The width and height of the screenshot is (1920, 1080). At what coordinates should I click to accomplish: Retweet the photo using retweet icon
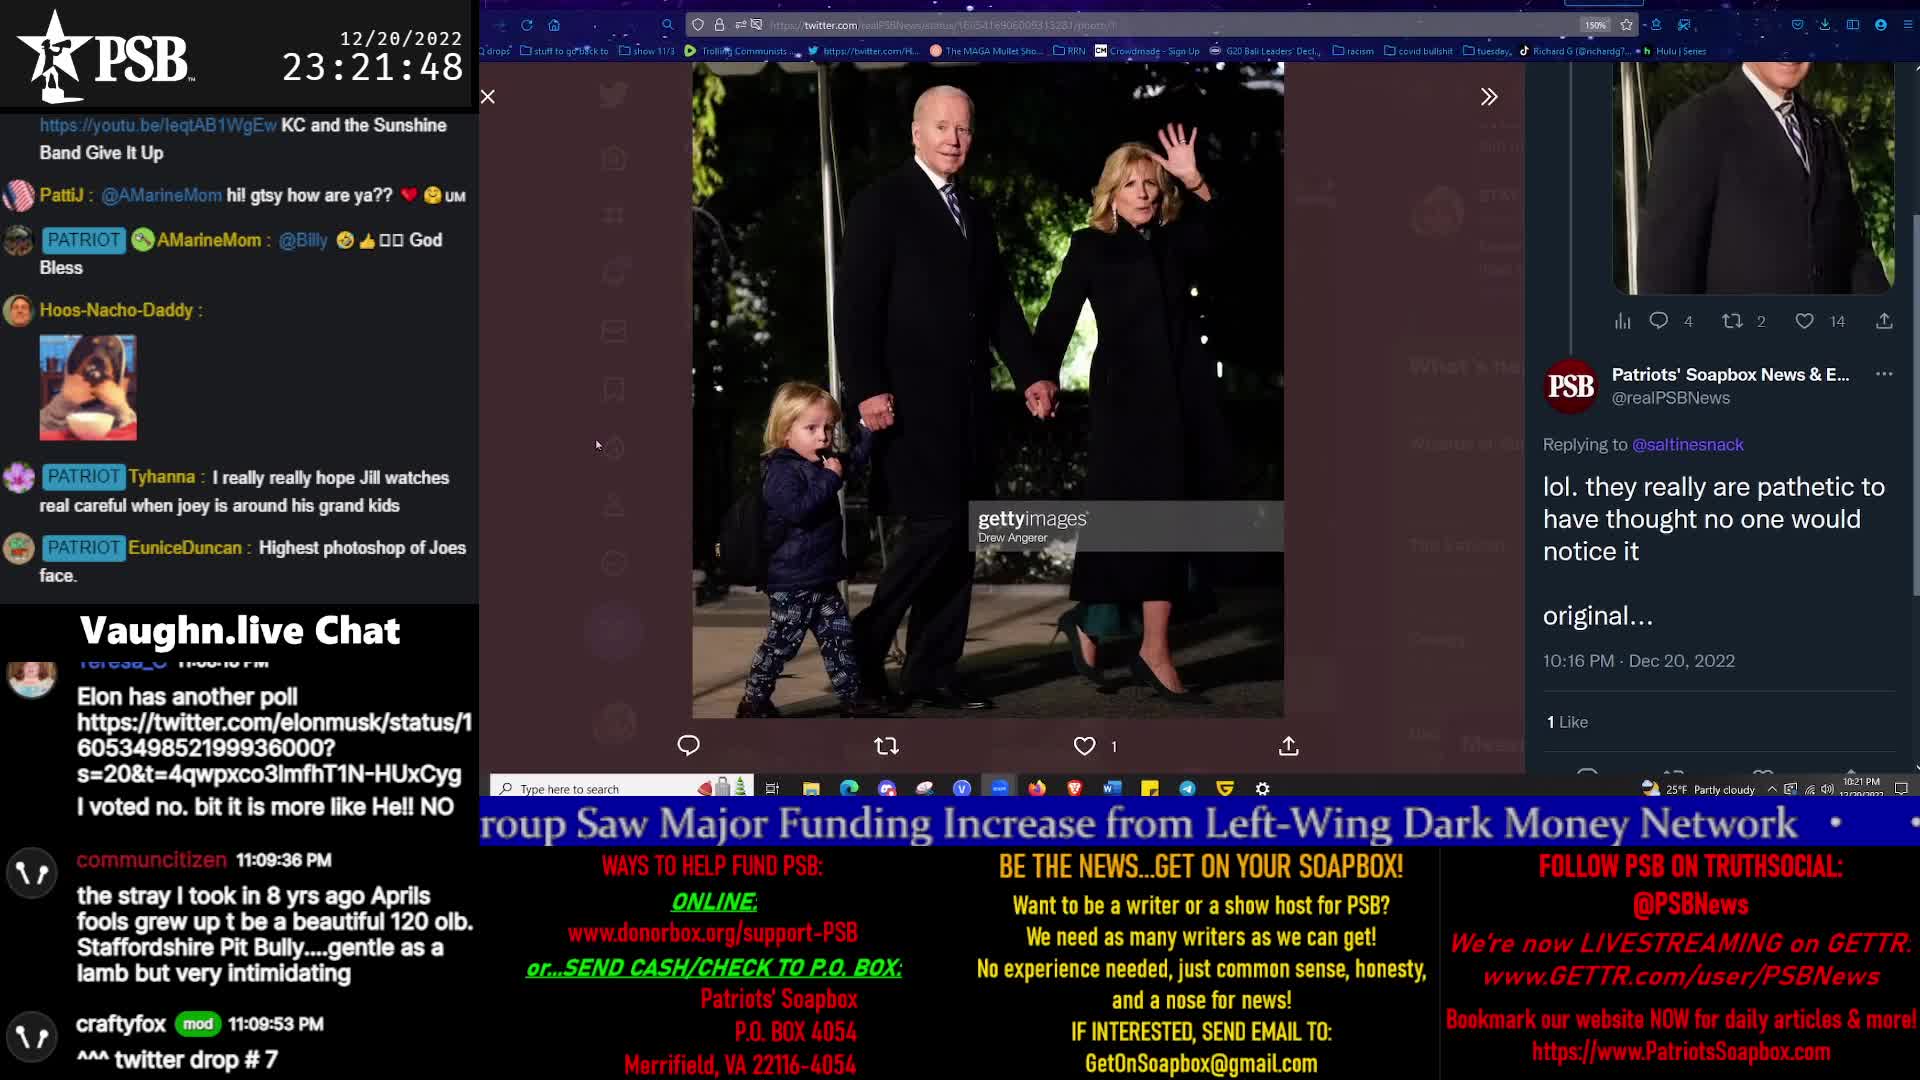(886, 746)
